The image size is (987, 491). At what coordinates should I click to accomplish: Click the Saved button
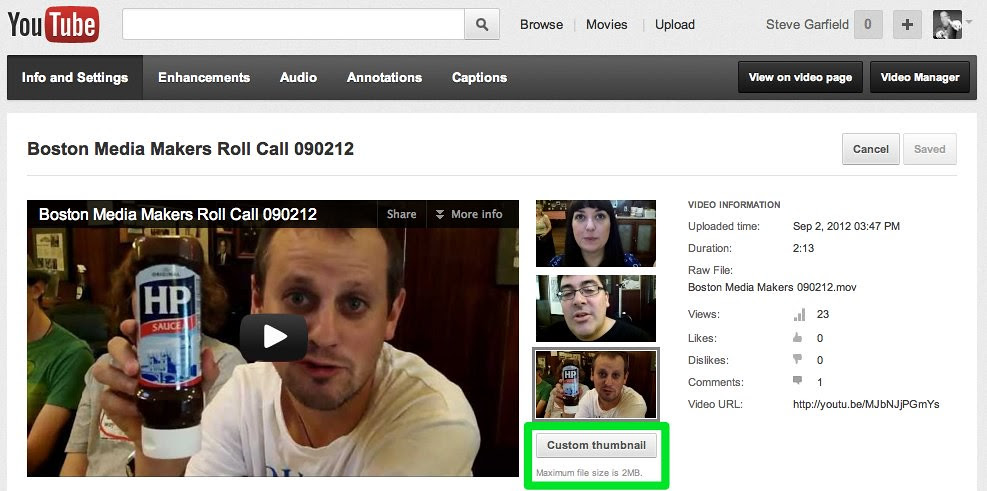[930, 149]
